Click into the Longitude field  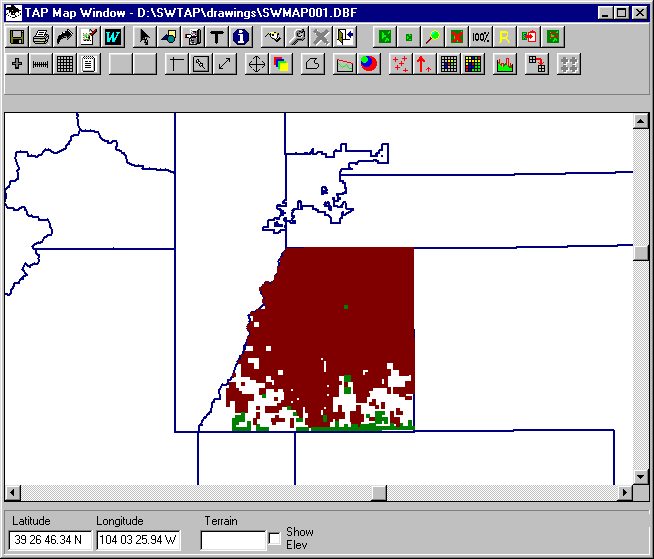pyautogui.click(x=138, y=540)
